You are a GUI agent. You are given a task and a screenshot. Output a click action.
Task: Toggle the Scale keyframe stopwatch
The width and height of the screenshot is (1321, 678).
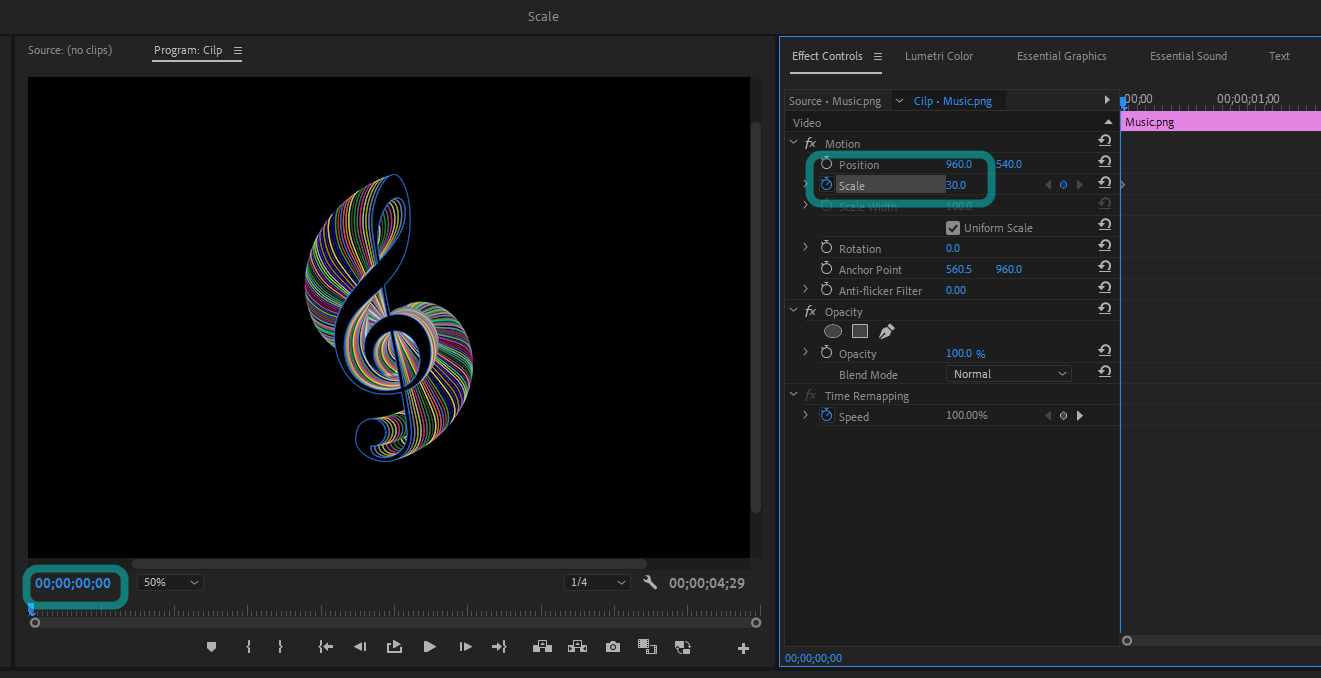(x=826, y=185)
